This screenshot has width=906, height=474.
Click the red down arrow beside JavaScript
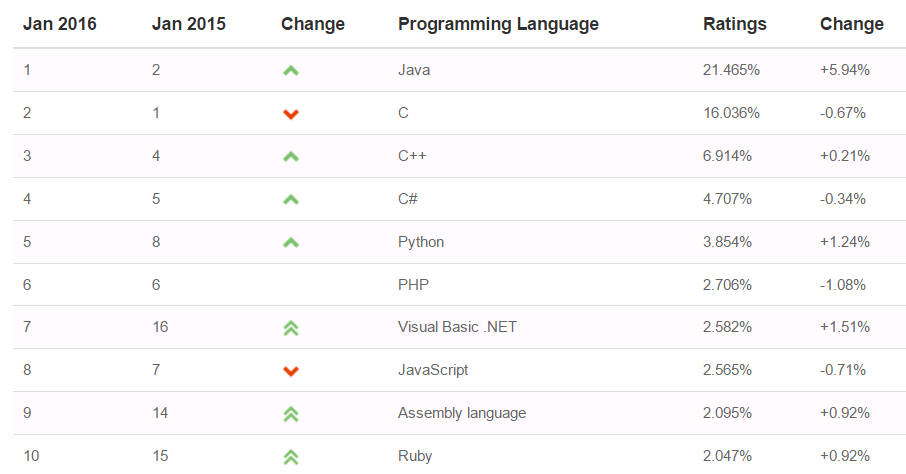click(x=291, y=371)
